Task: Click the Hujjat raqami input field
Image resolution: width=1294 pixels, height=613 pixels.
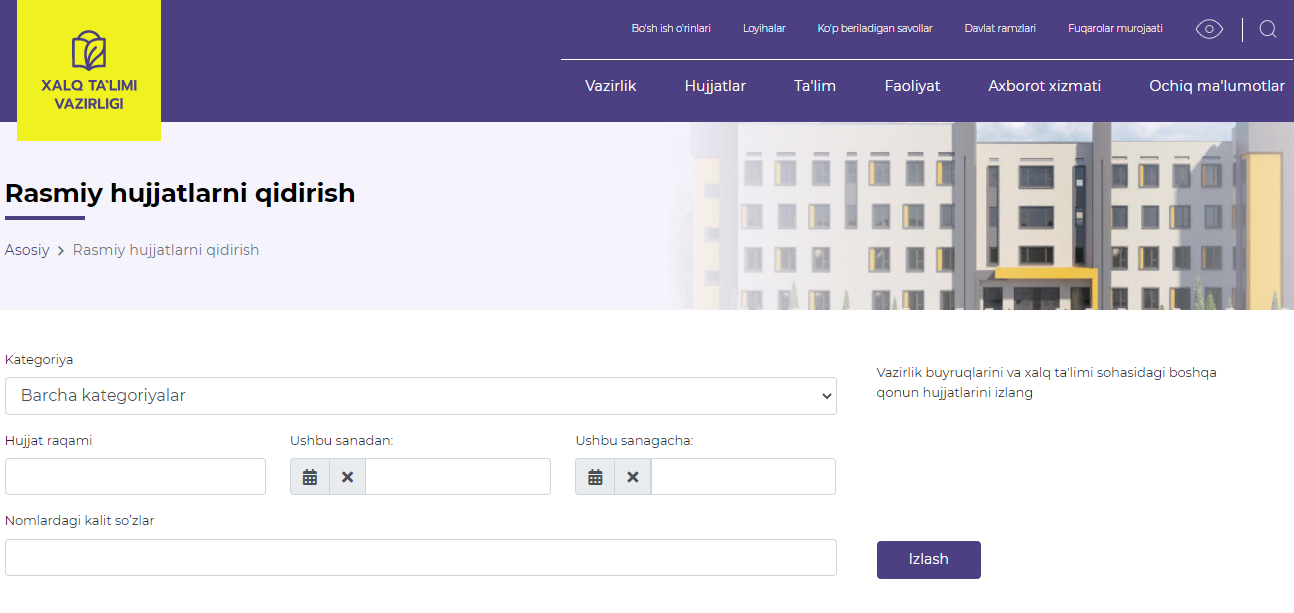Action: point(135,477)
